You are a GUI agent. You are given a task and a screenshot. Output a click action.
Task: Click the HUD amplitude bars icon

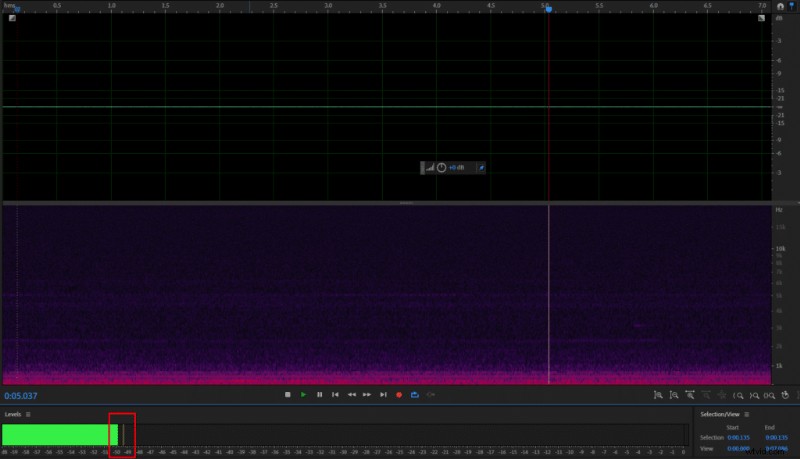click(x=430, y=168)
